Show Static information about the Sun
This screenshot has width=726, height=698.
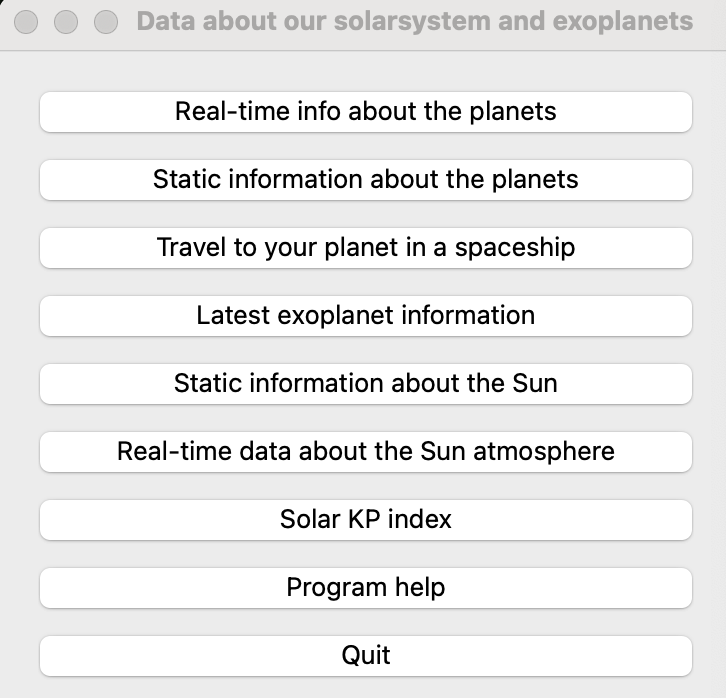[365, 383]
